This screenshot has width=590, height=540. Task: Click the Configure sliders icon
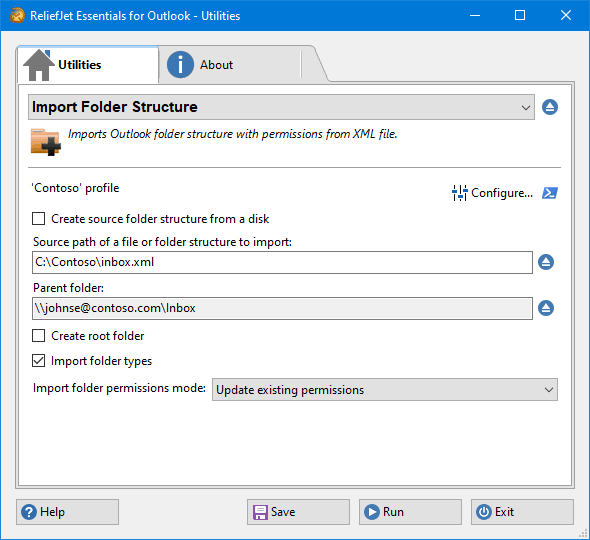(459, 193)
